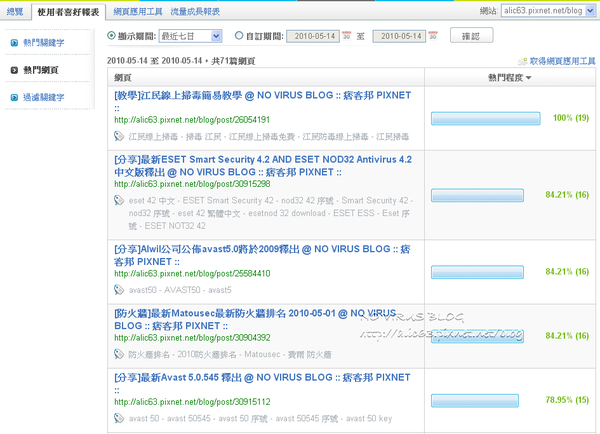Click the tag icon for avast 50545 keywords
The image size is (600, 434).
pyautogui.click(x=119, y=418)
